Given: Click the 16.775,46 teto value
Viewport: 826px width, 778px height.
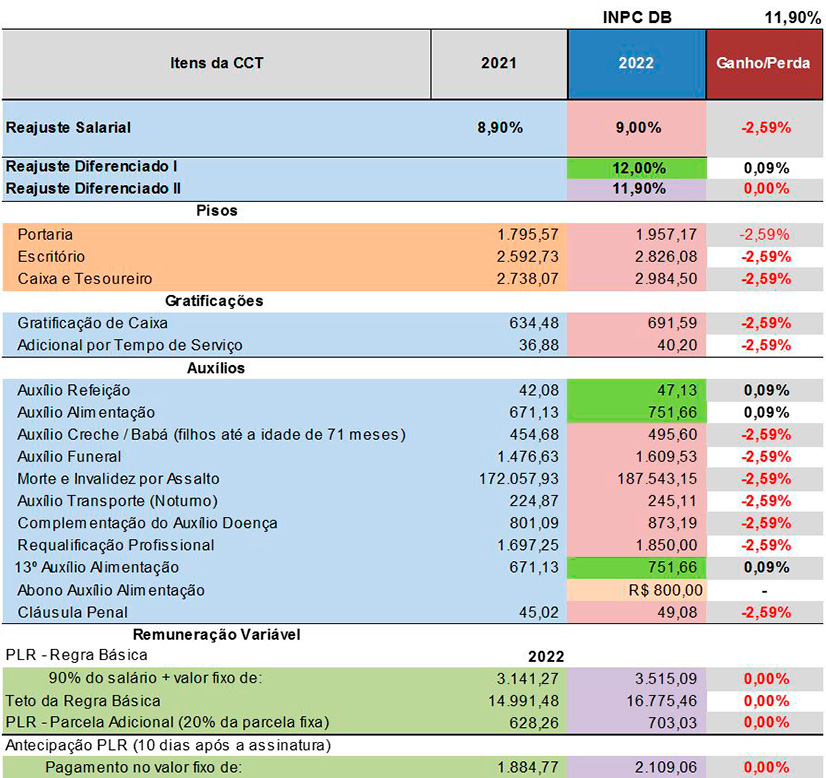Looking at the screenshot, I should (662, 701).
